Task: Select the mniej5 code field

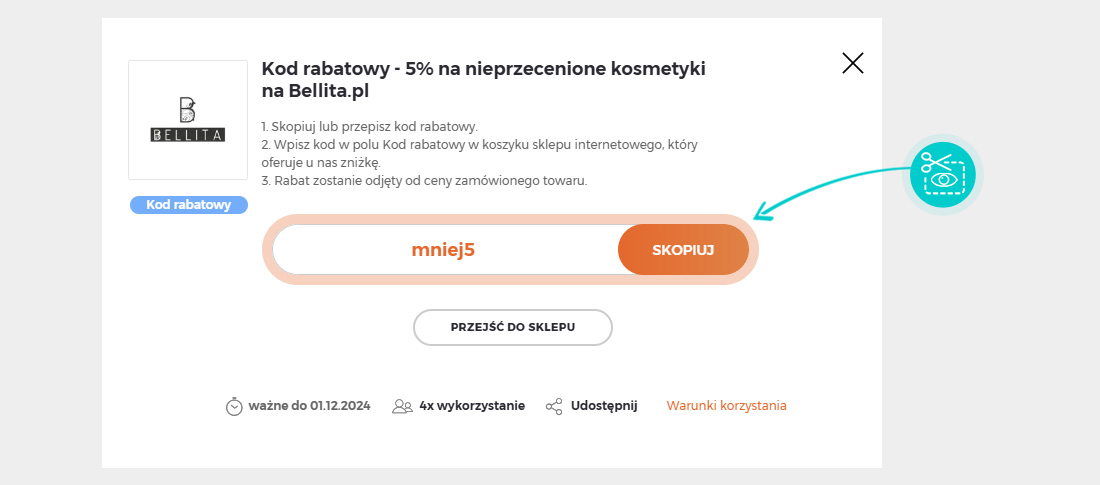Action: [445, 250]
